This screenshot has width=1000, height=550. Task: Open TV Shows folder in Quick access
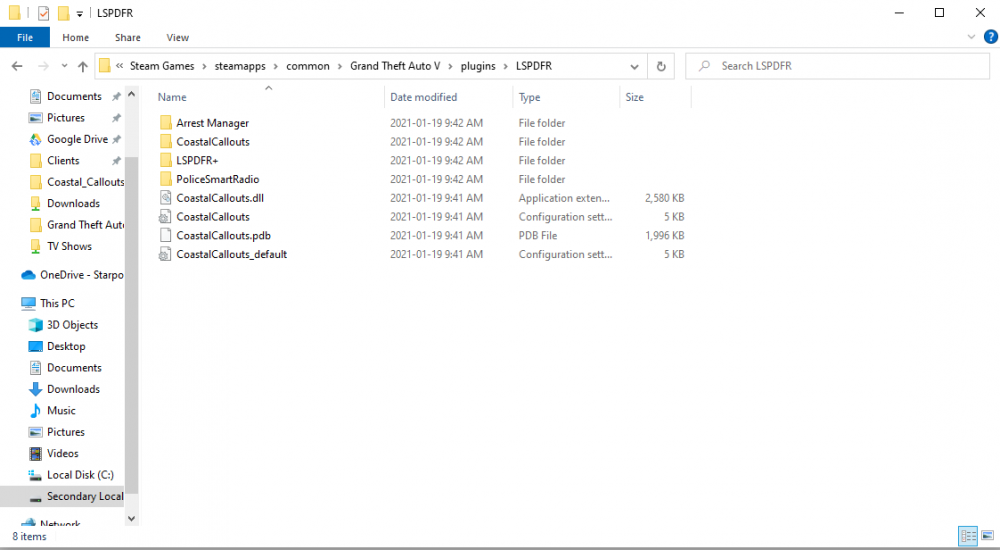click(x=61, y=246)
